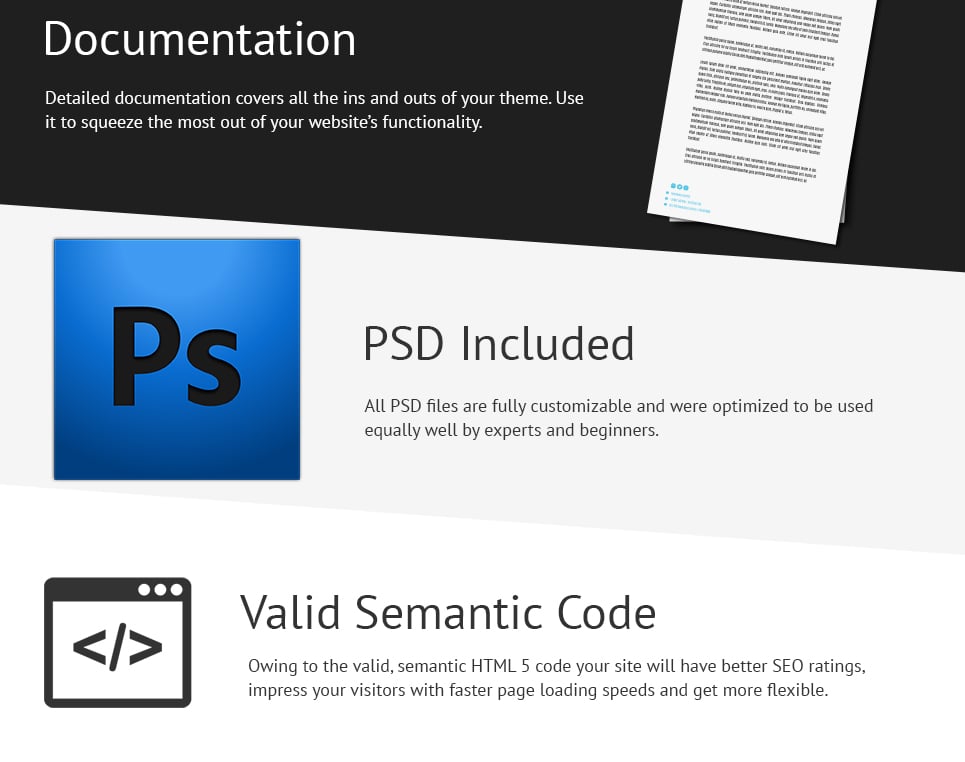
Task: Click the Valid Semantic Code heading
Action: coord(448,612)
